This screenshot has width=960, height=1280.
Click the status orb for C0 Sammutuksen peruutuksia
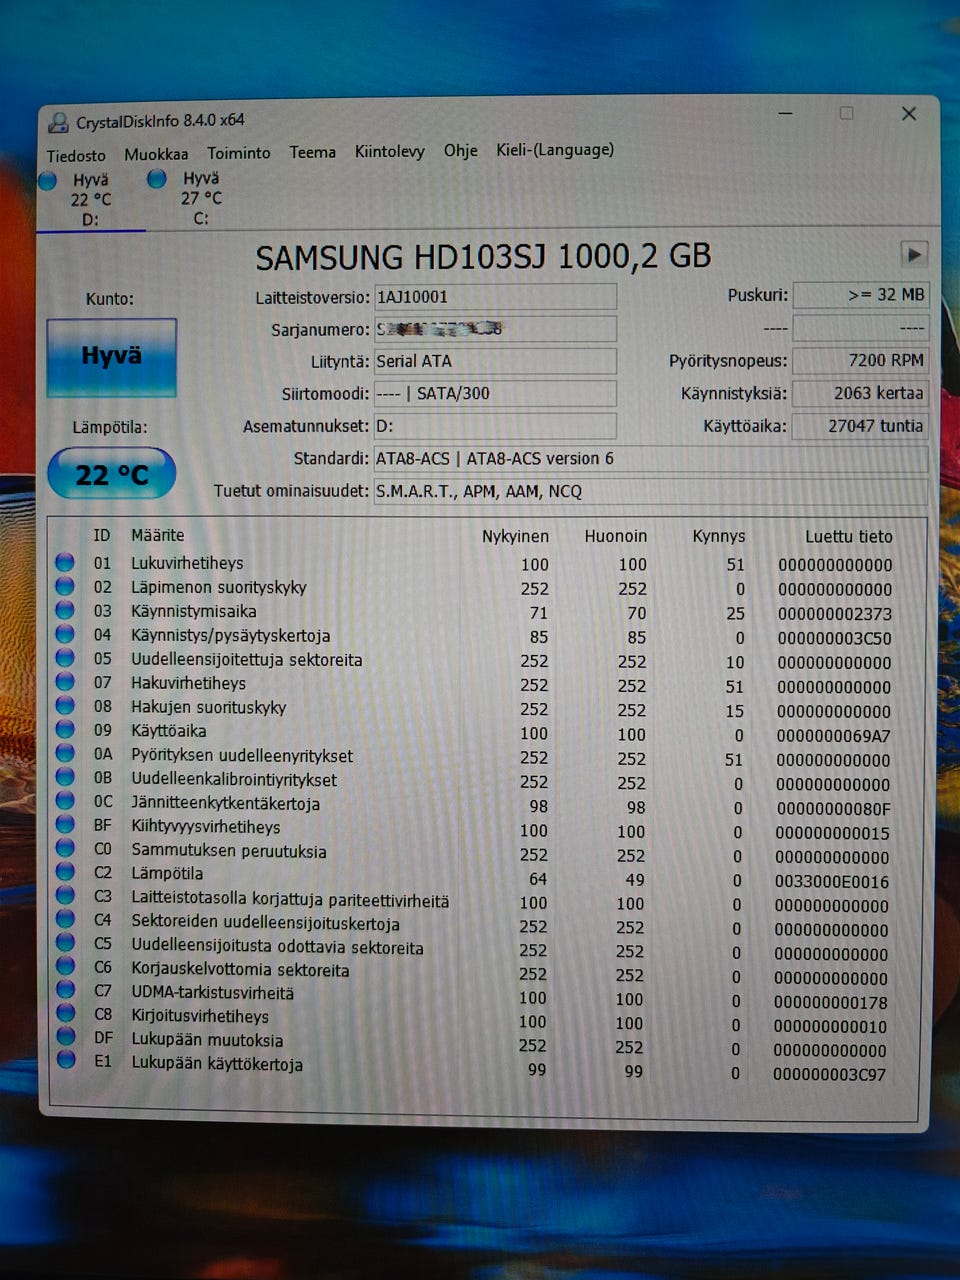pyautogui.click(x=65, y=848)
